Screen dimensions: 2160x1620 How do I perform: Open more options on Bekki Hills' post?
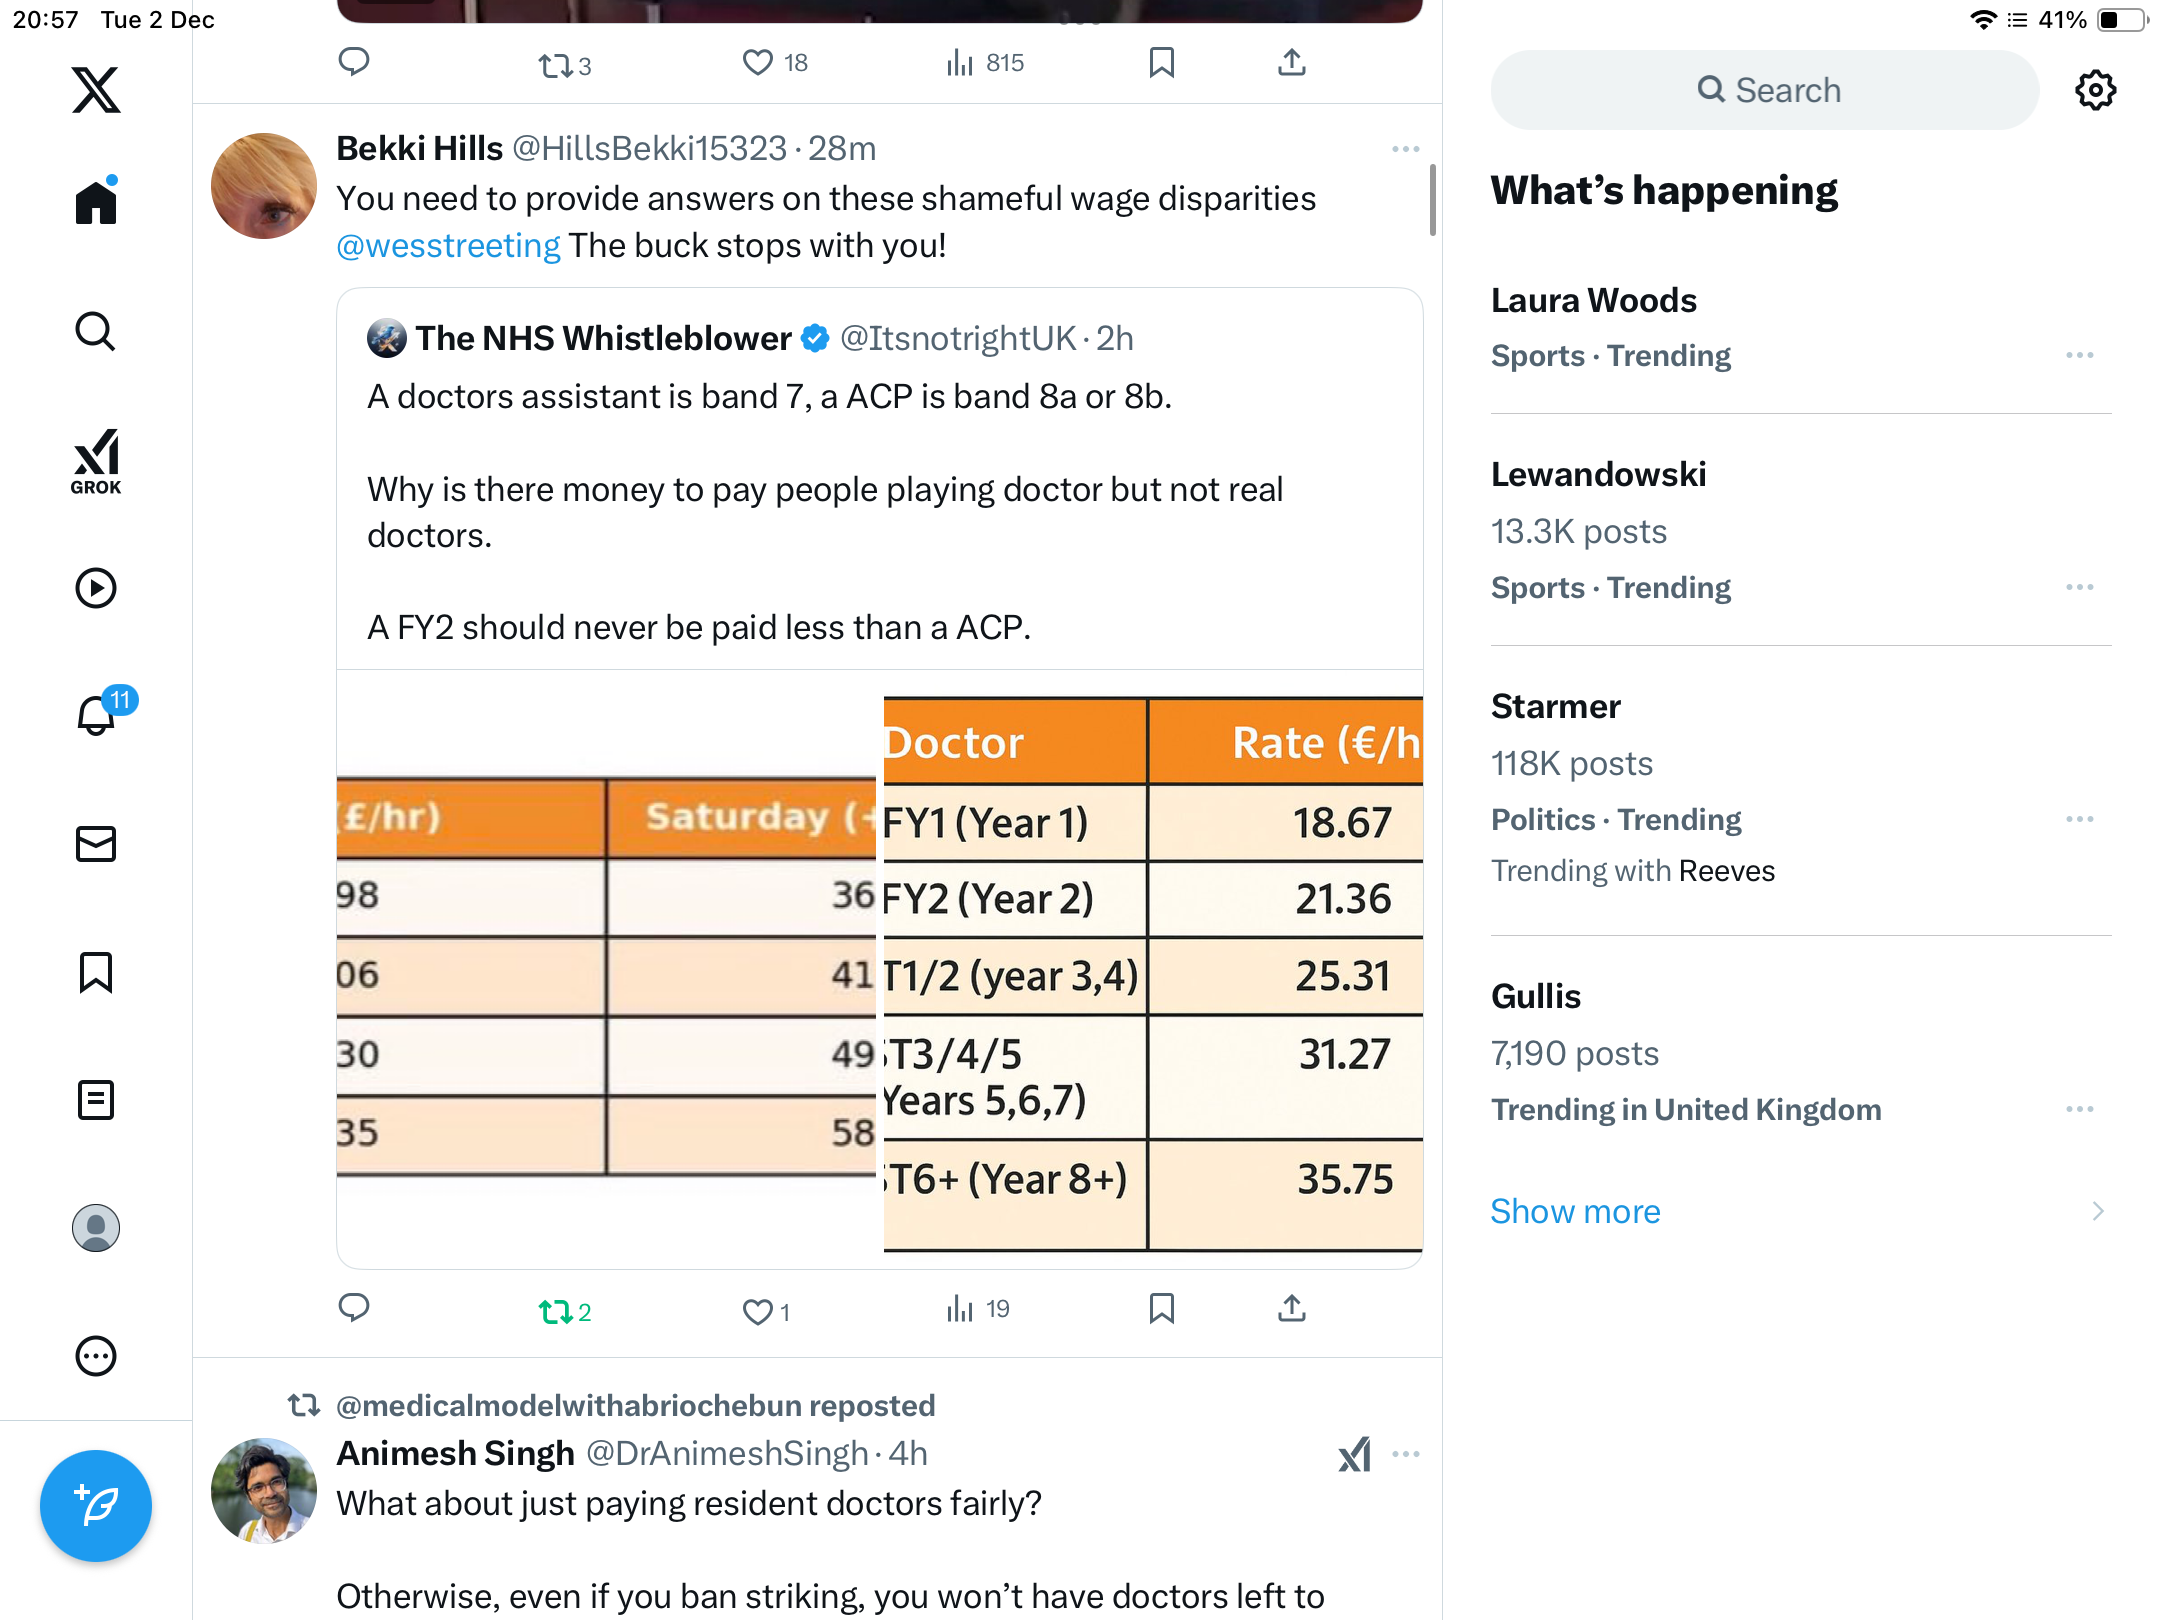1405,149
